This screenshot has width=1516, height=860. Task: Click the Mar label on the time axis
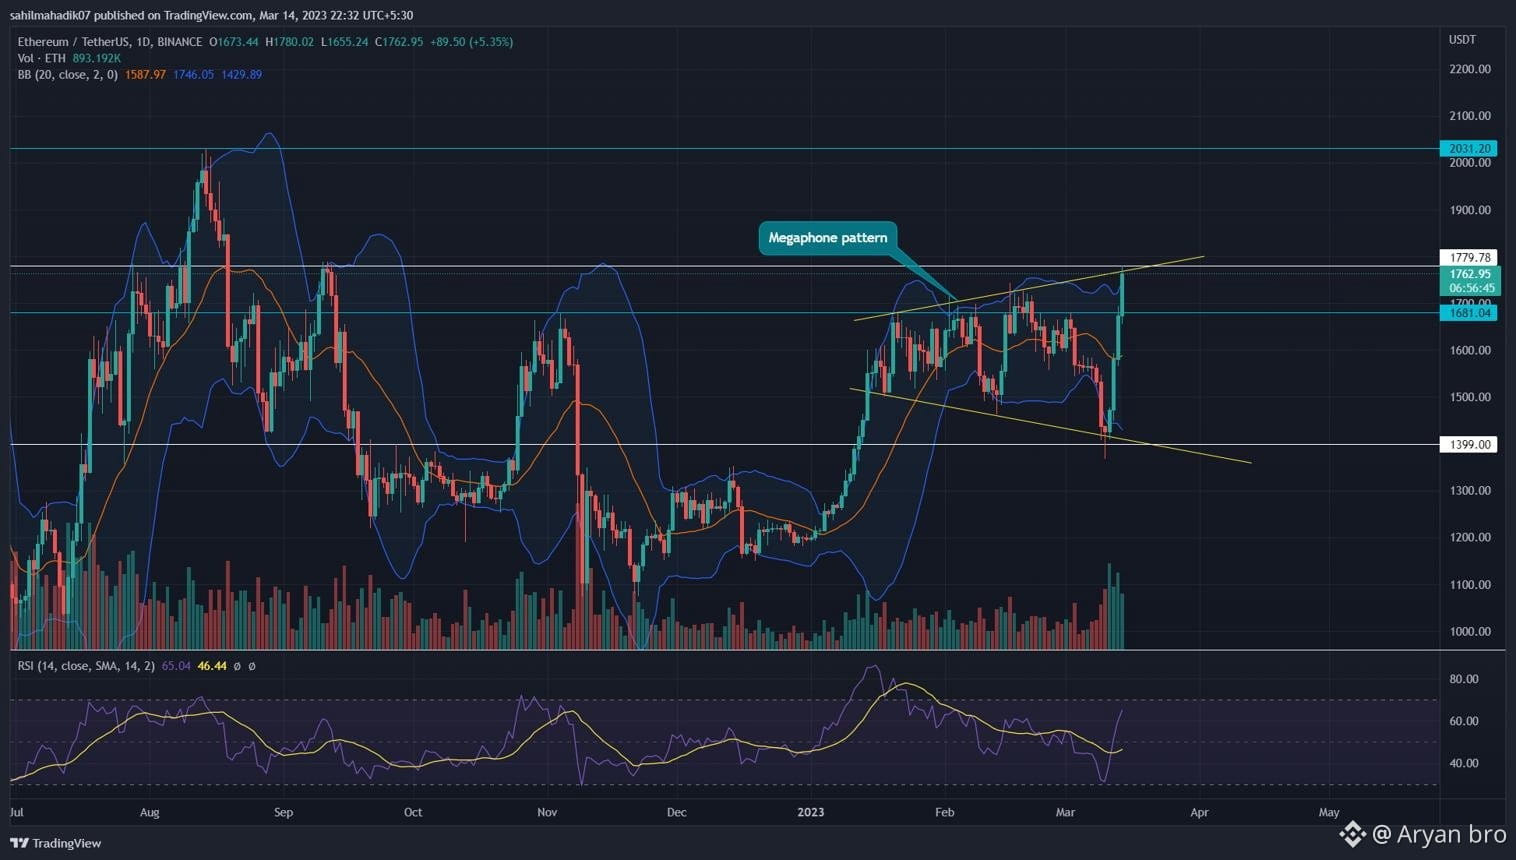coord(1066,812)
